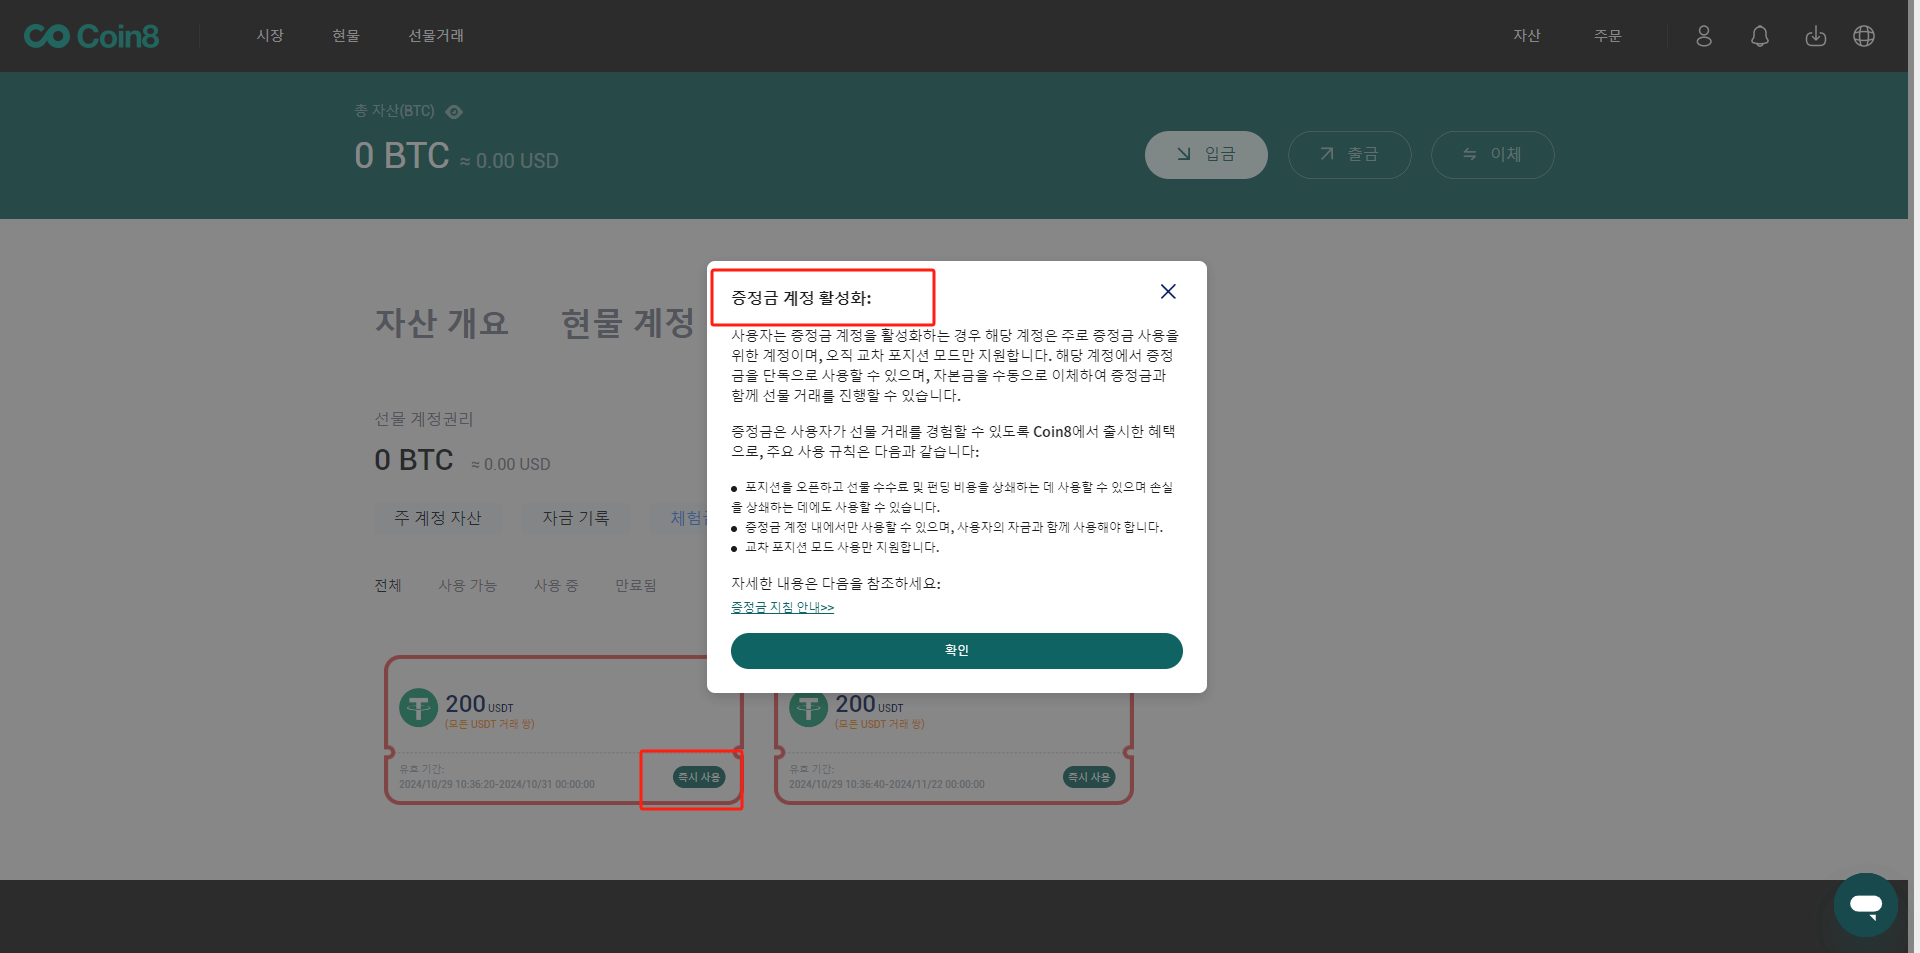
Task: Expand the 자산 menu in header
Action: [x=1526, y=36]
